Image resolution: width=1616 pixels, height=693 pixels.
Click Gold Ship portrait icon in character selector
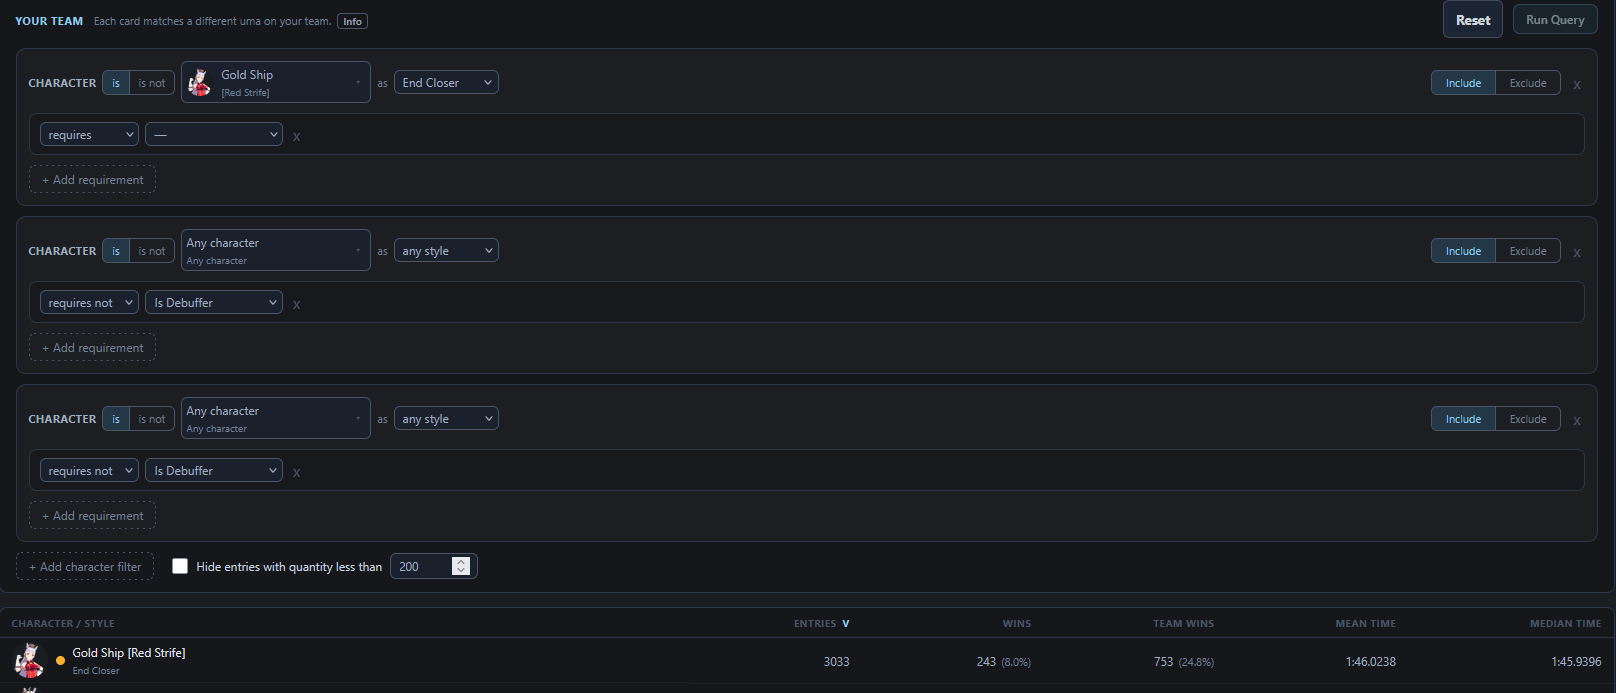pyautogui.click(x=200, y=82)
